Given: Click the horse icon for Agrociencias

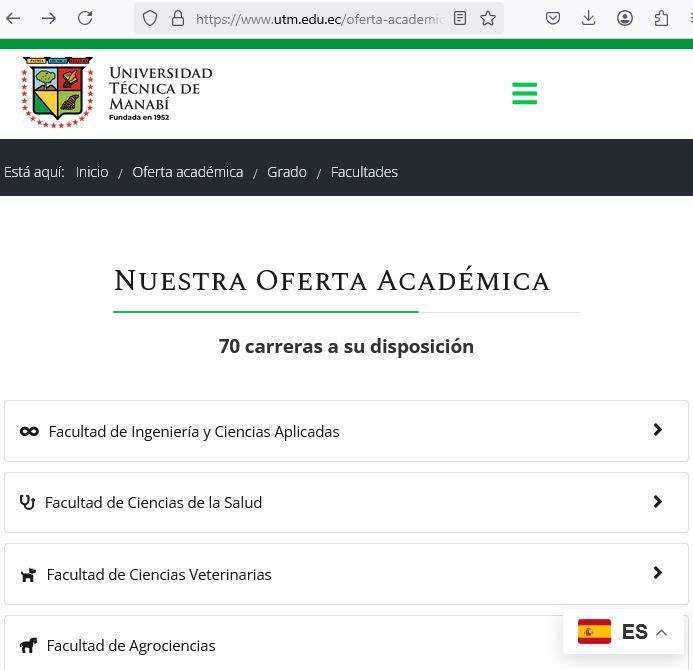Looking at the screenshot, I should (28, 645).
